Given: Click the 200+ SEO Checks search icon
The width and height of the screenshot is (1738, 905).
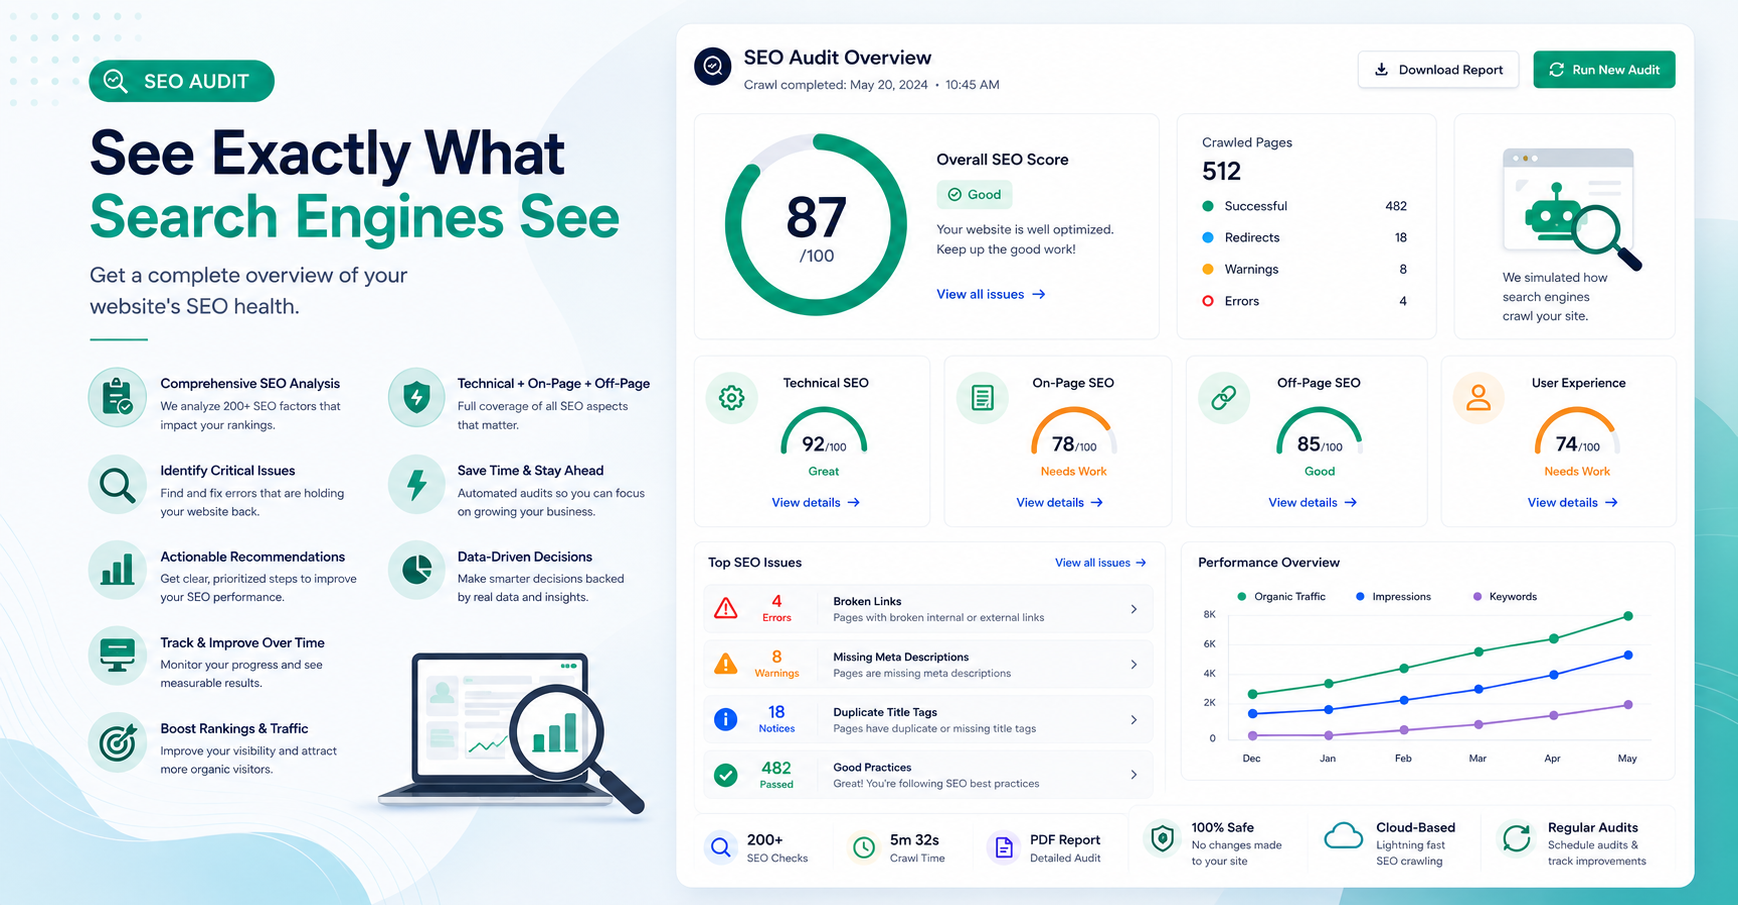Looking at the screenshot, I should 720,848.
